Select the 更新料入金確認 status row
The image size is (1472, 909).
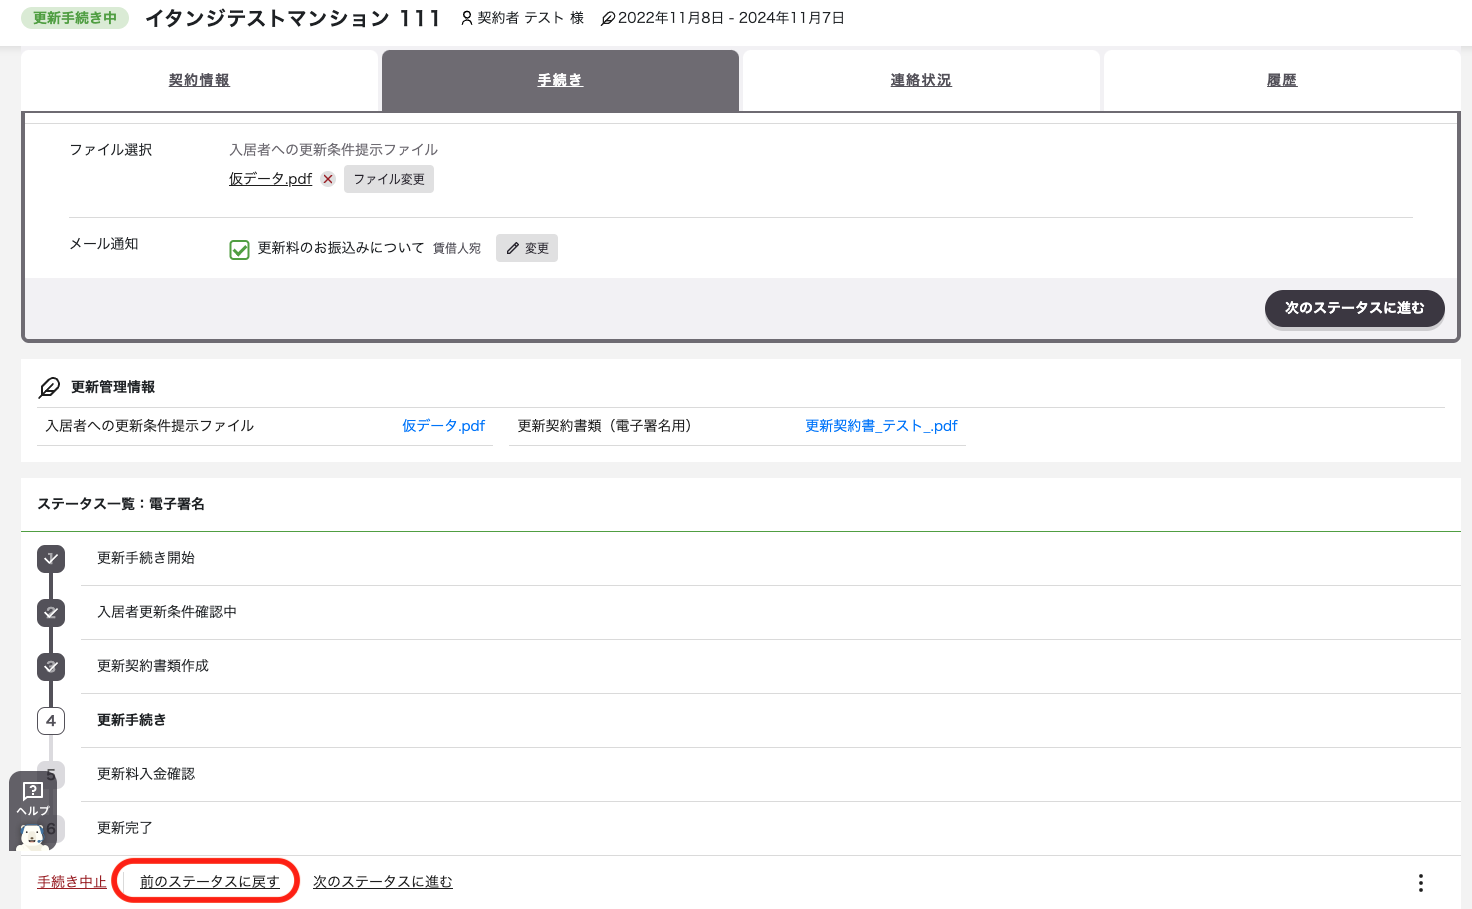click(x=770, y=774)
